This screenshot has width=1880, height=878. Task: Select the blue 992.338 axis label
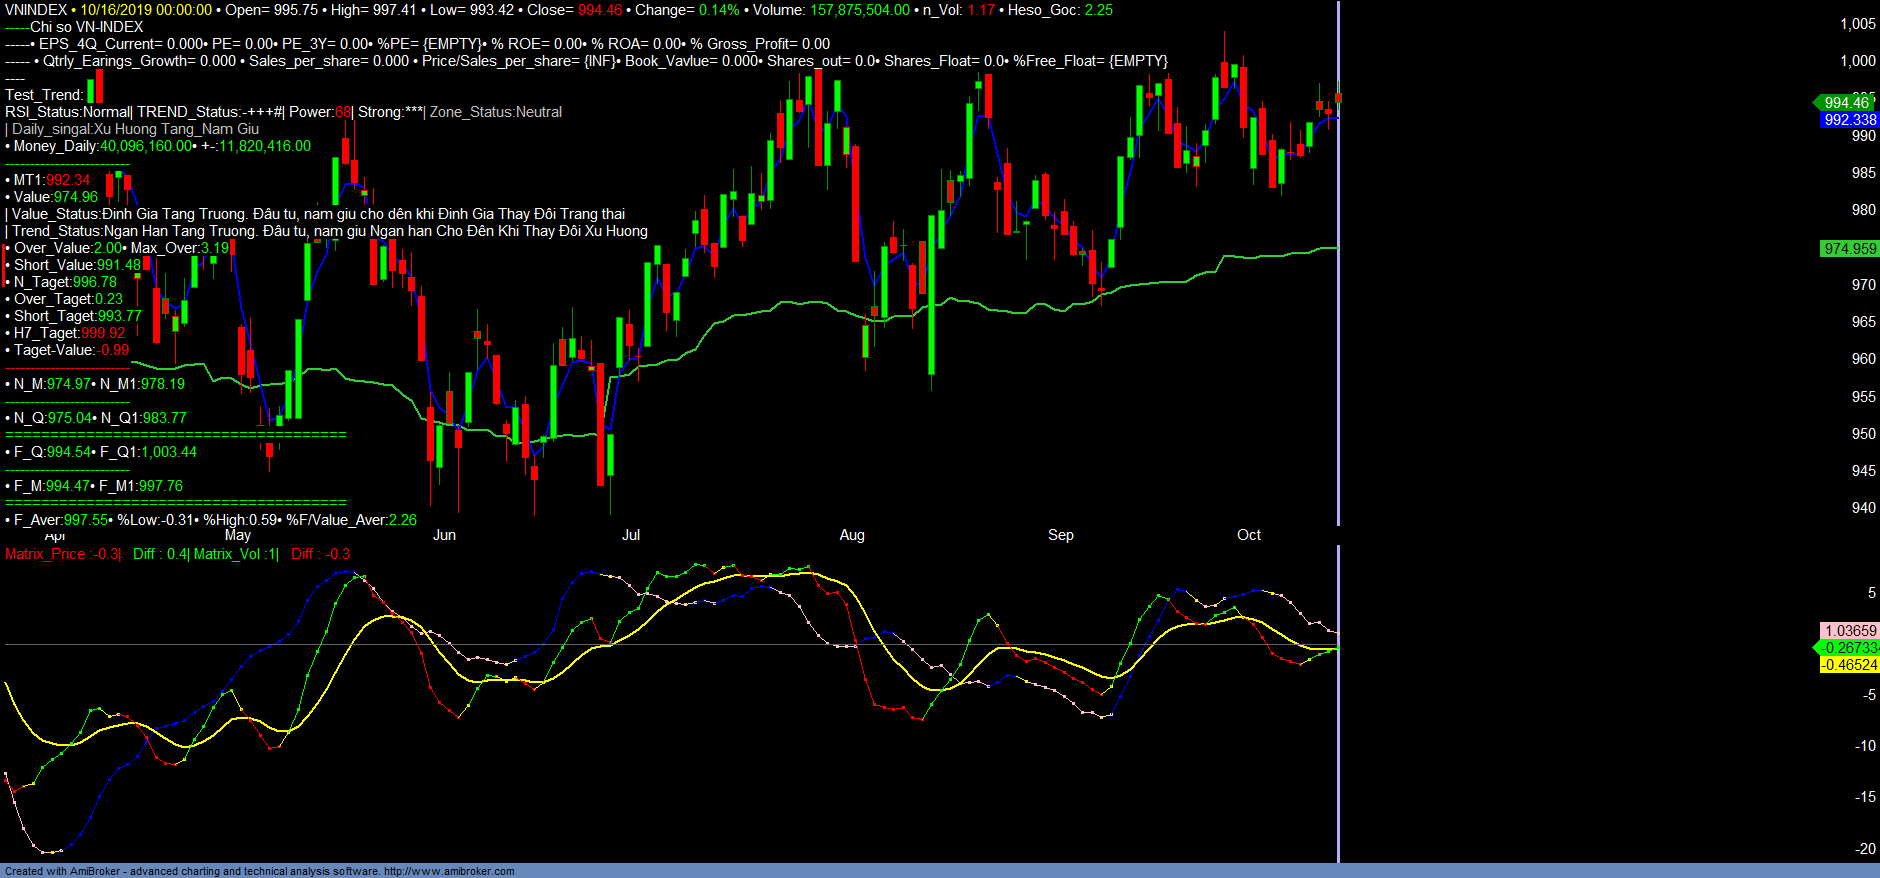[x=1849, y=120]
